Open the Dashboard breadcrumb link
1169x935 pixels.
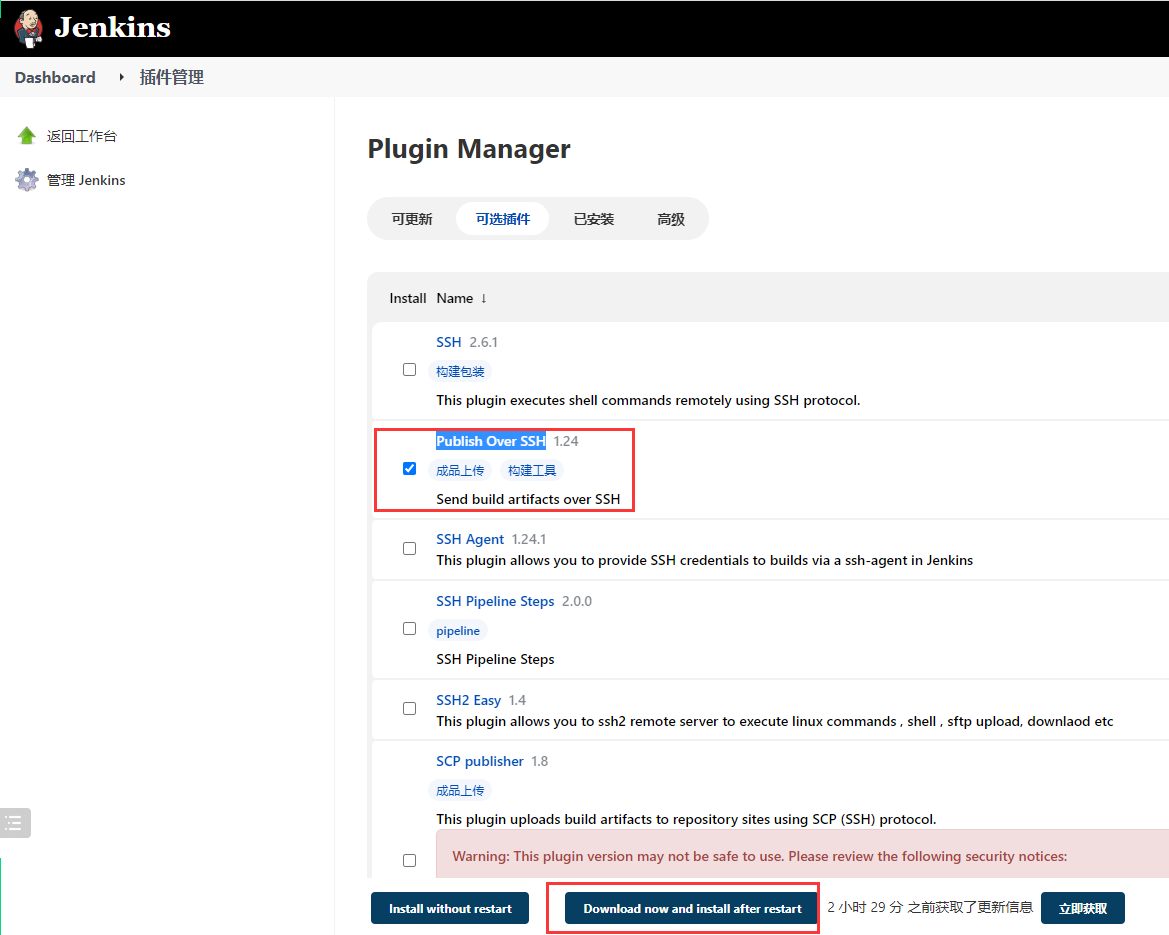[x=55, y=78]
